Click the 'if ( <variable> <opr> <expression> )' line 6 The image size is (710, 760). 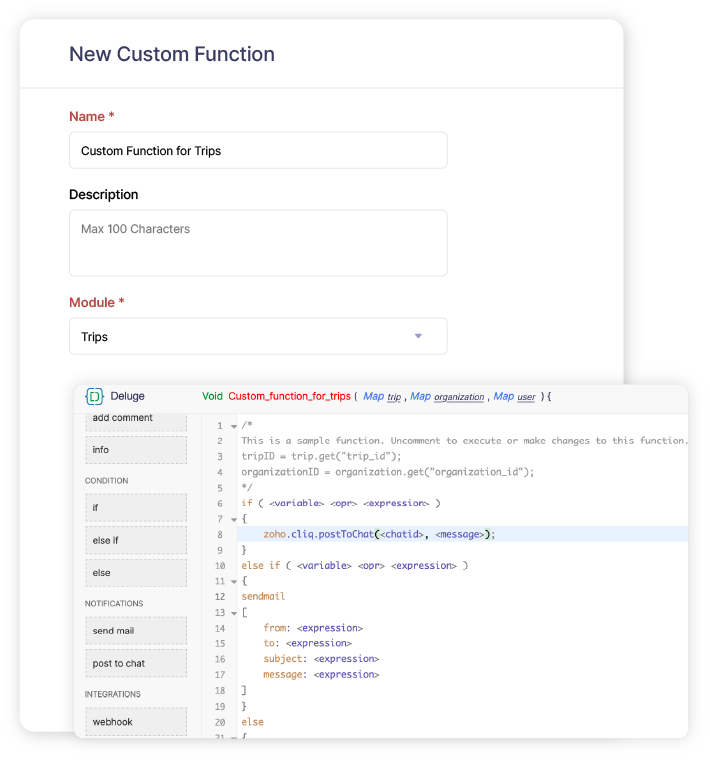coord(341,503)
